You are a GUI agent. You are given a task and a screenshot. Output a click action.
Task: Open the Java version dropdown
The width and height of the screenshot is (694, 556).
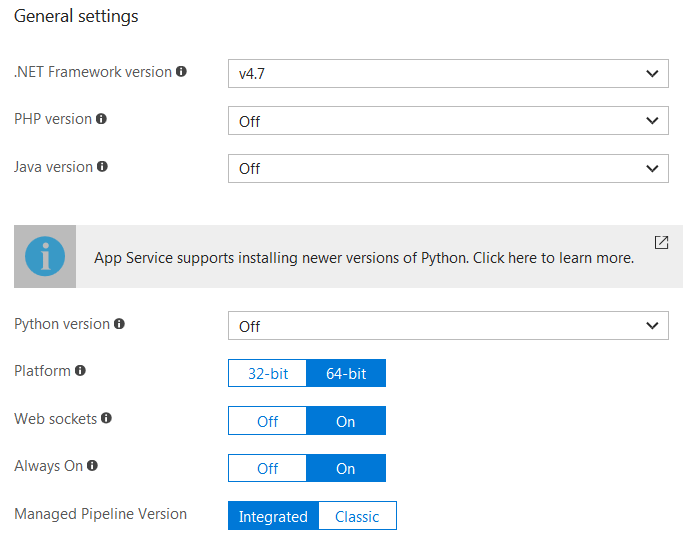click(448, 168)
